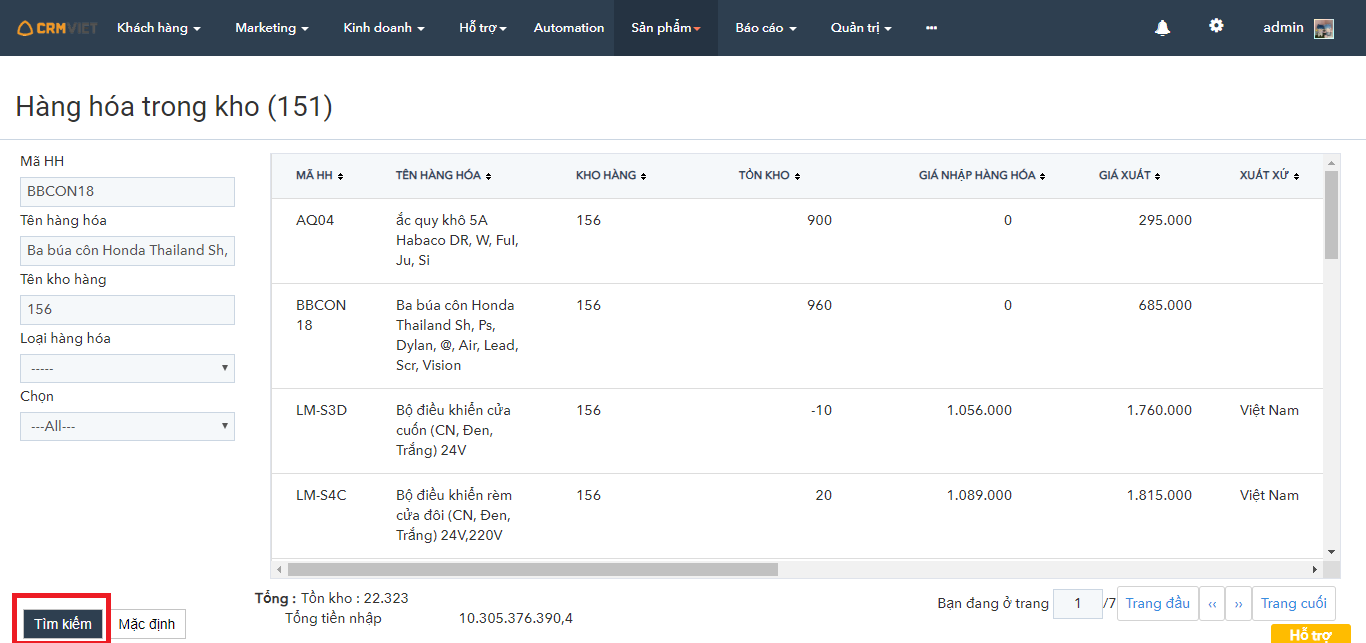
Task: Click Ba búa côn Honda product name
Action: click(457, 335)
